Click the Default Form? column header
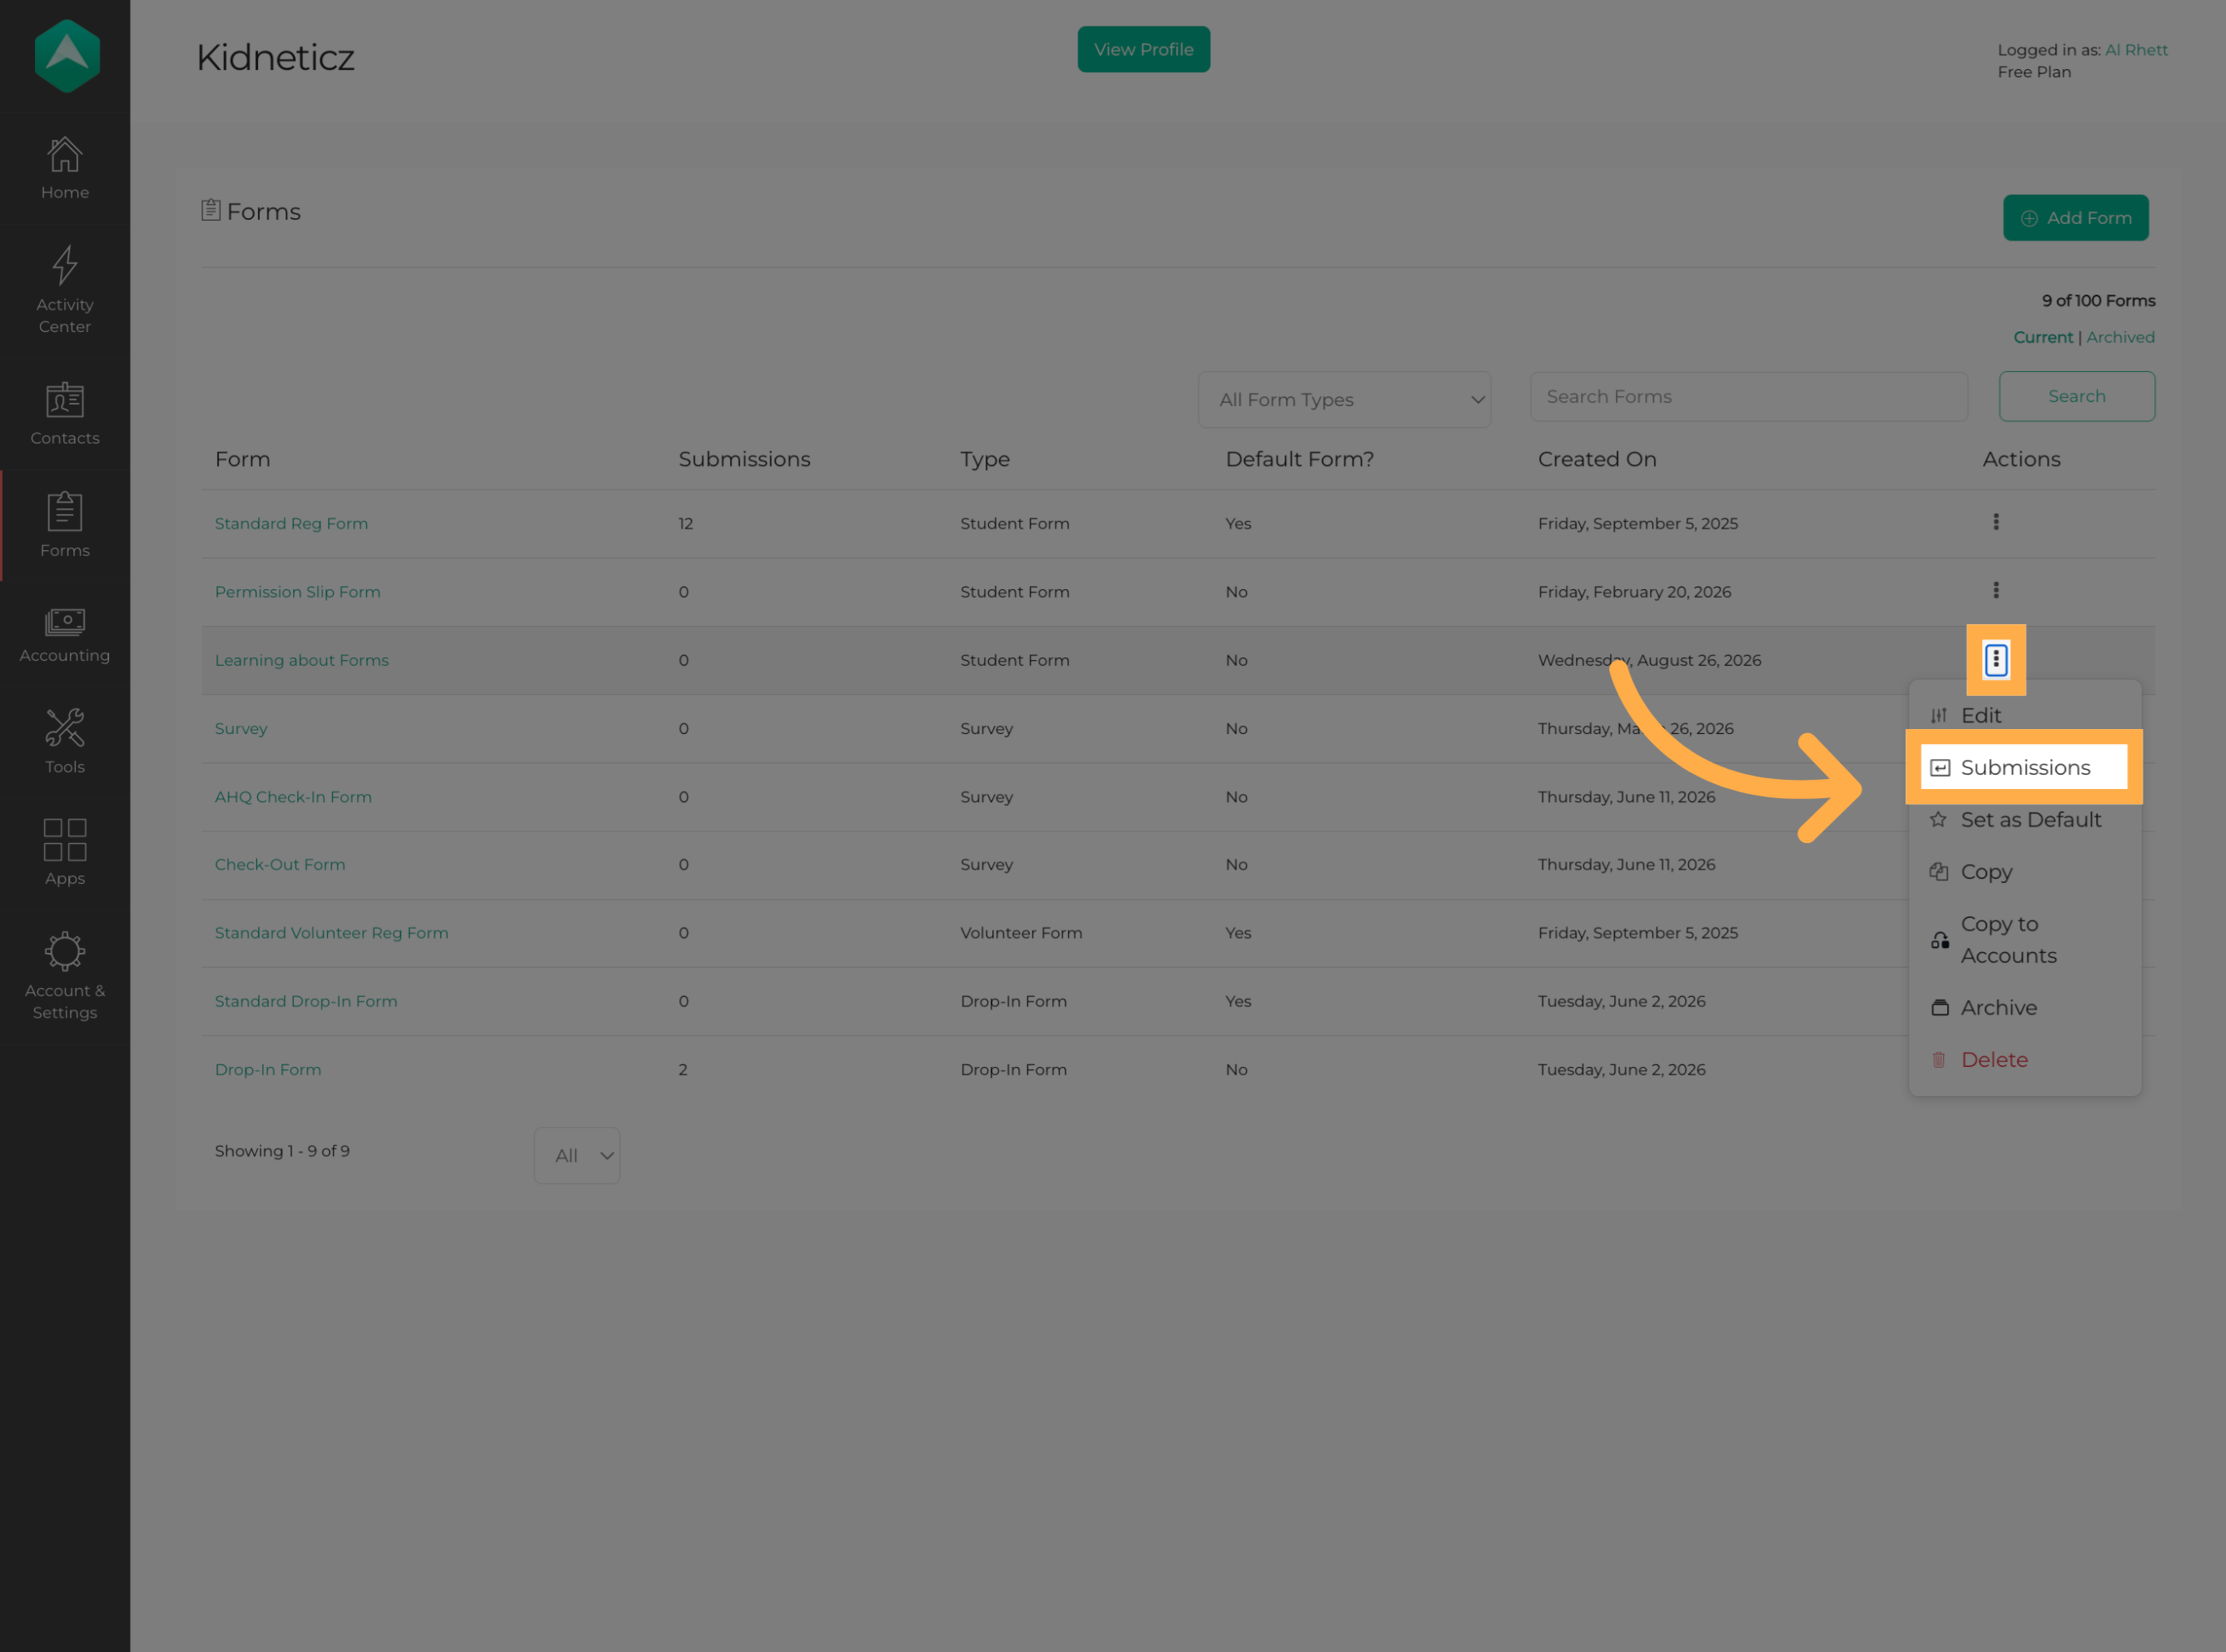 (x=1300, y=459)
